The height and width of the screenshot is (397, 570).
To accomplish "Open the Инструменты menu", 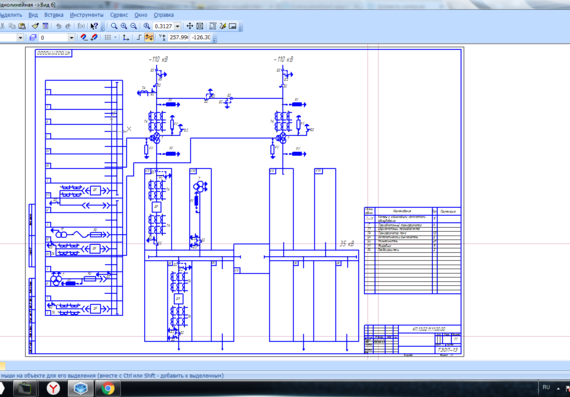I will (87, 15).
